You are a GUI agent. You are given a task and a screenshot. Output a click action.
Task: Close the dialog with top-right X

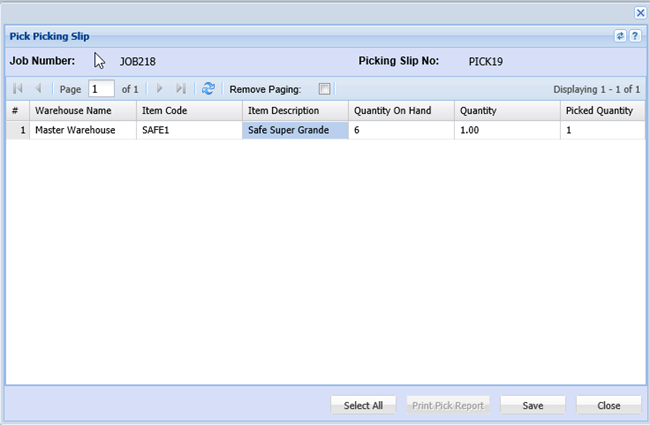pyautogui.click(x=640, y=12)
